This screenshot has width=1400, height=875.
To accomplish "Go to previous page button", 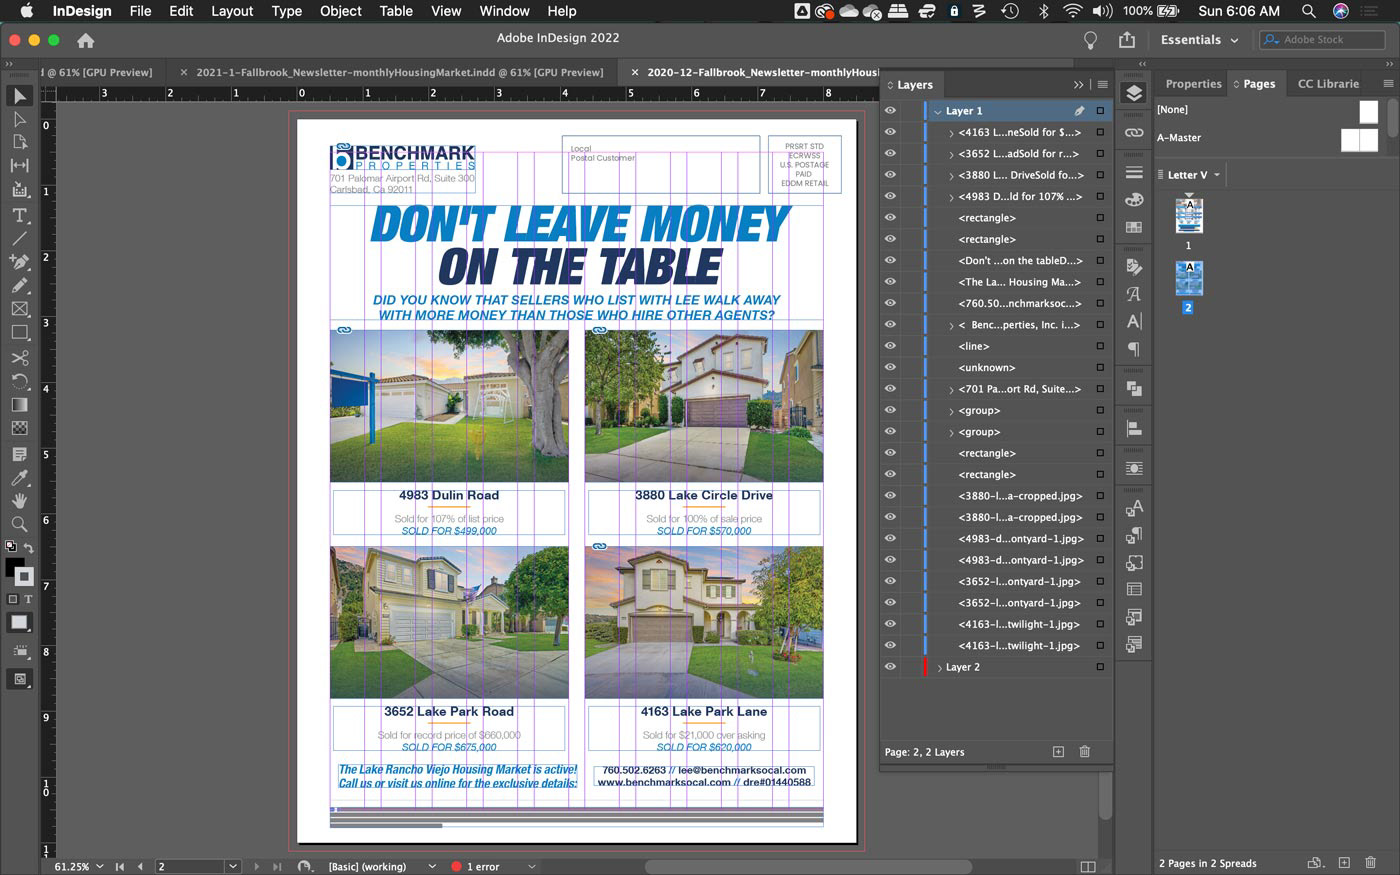I will [140, 866].
